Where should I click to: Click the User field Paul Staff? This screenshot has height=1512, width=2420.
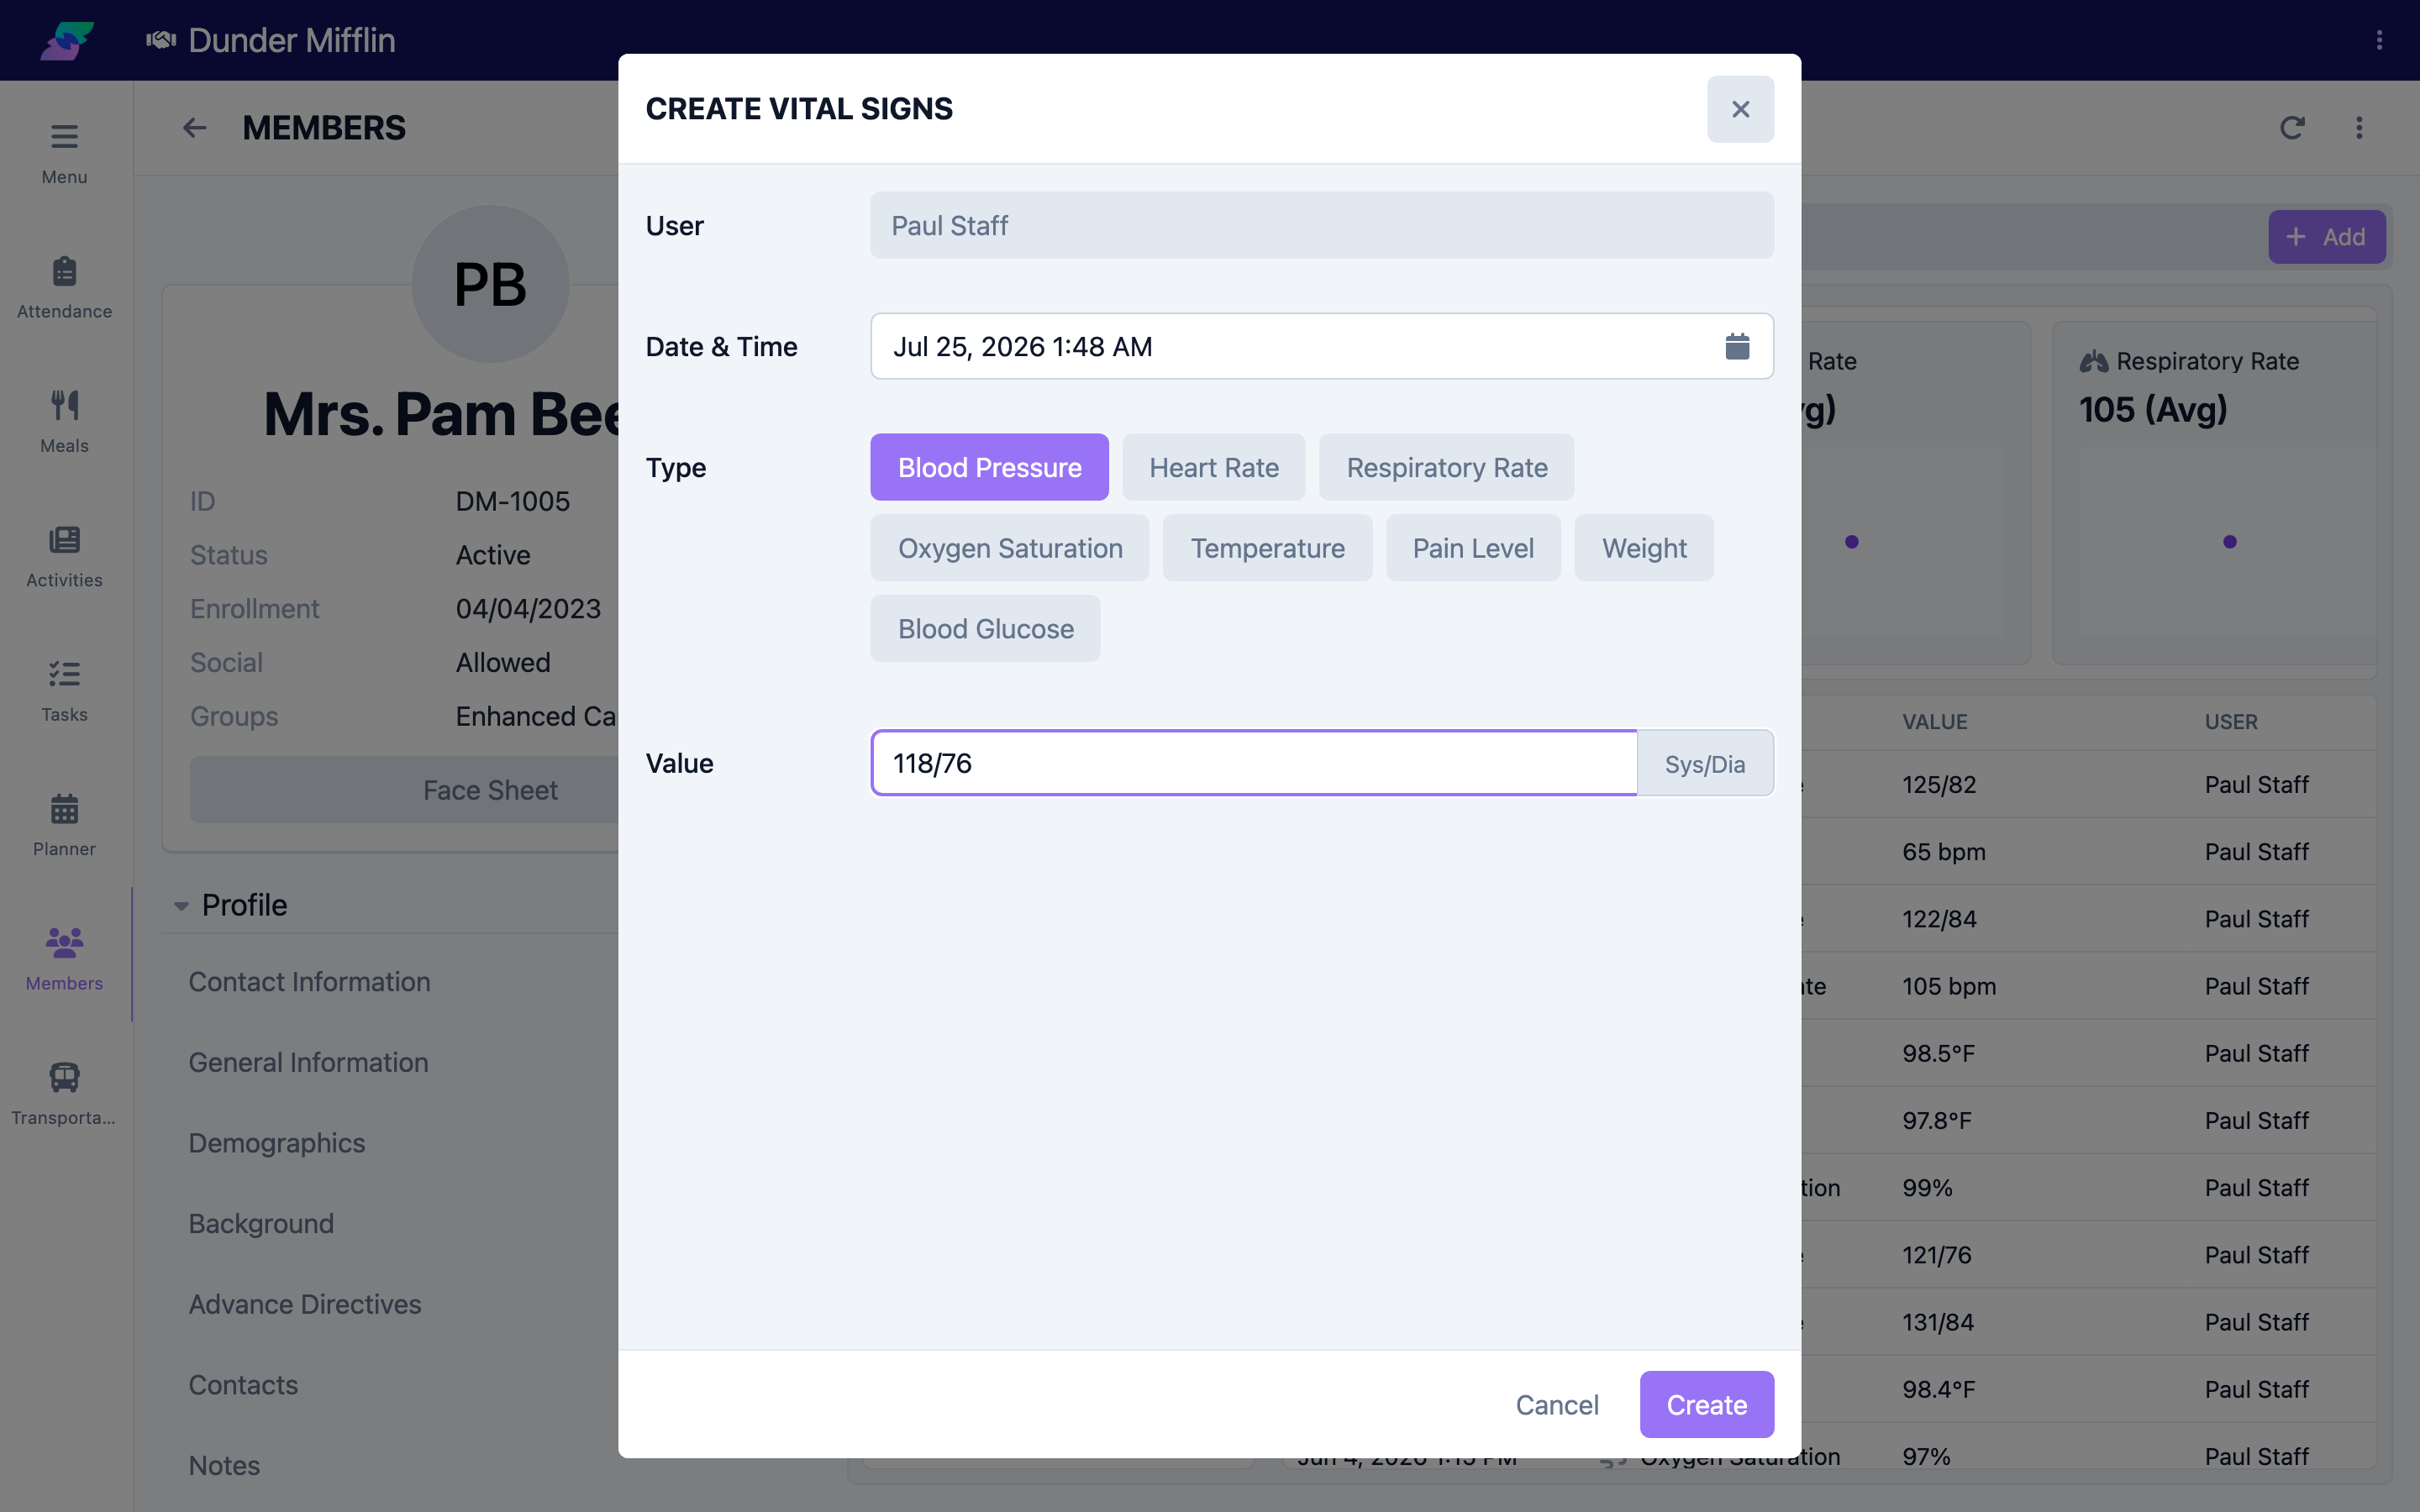(x=1322, y=225)
